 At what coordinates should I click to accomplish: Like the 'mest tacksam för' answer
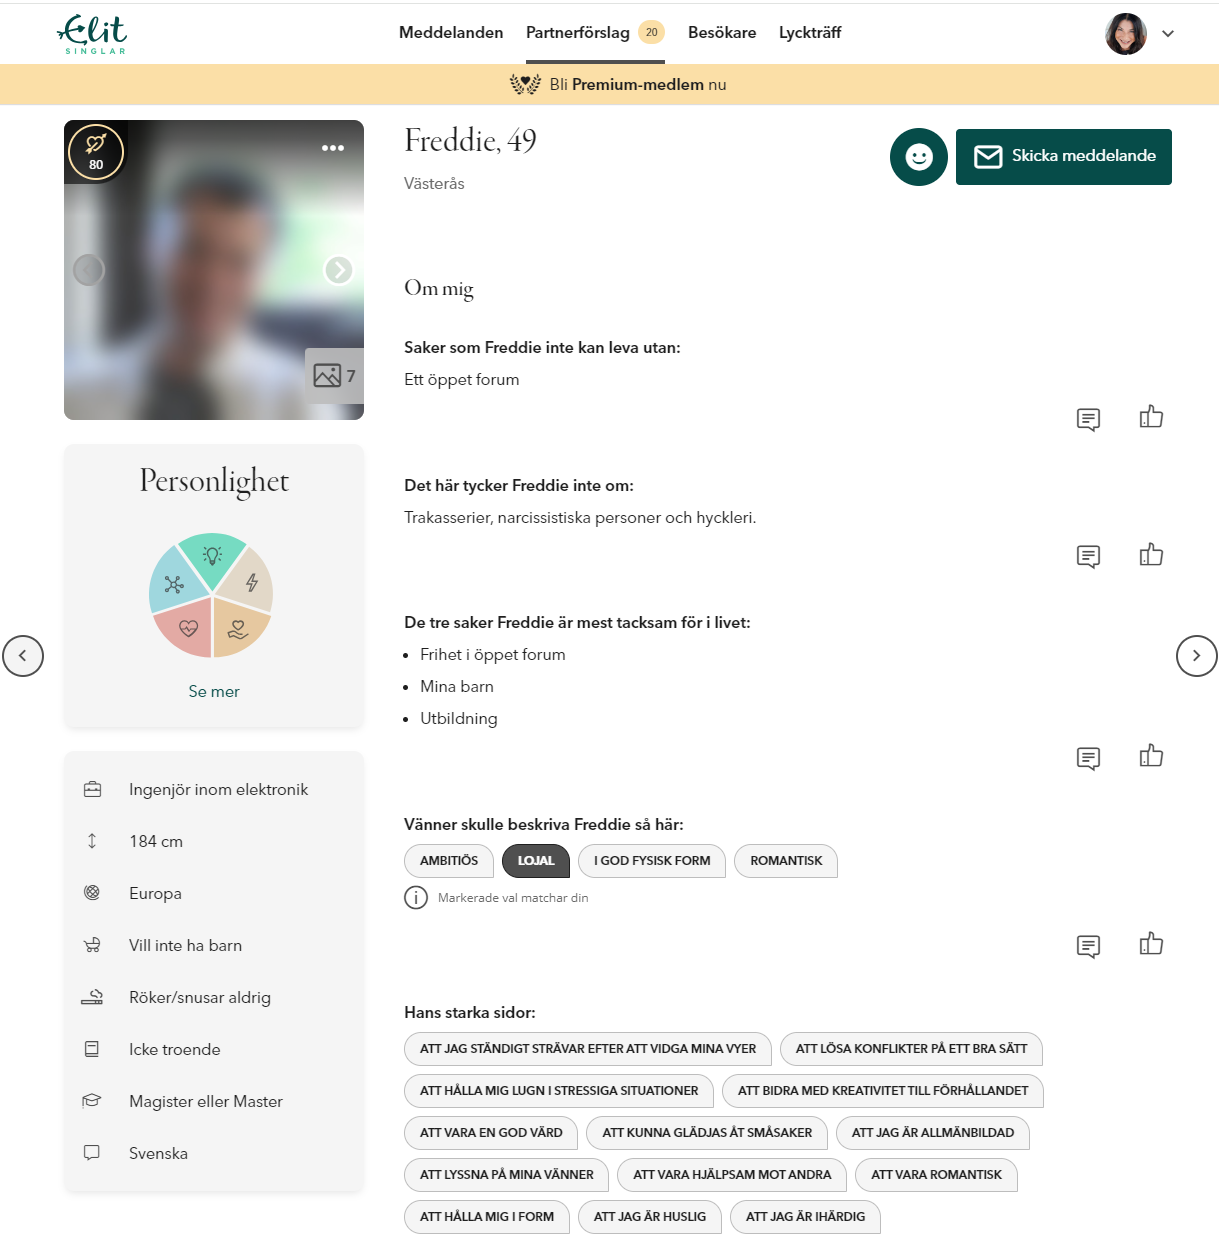(1151, 756)
